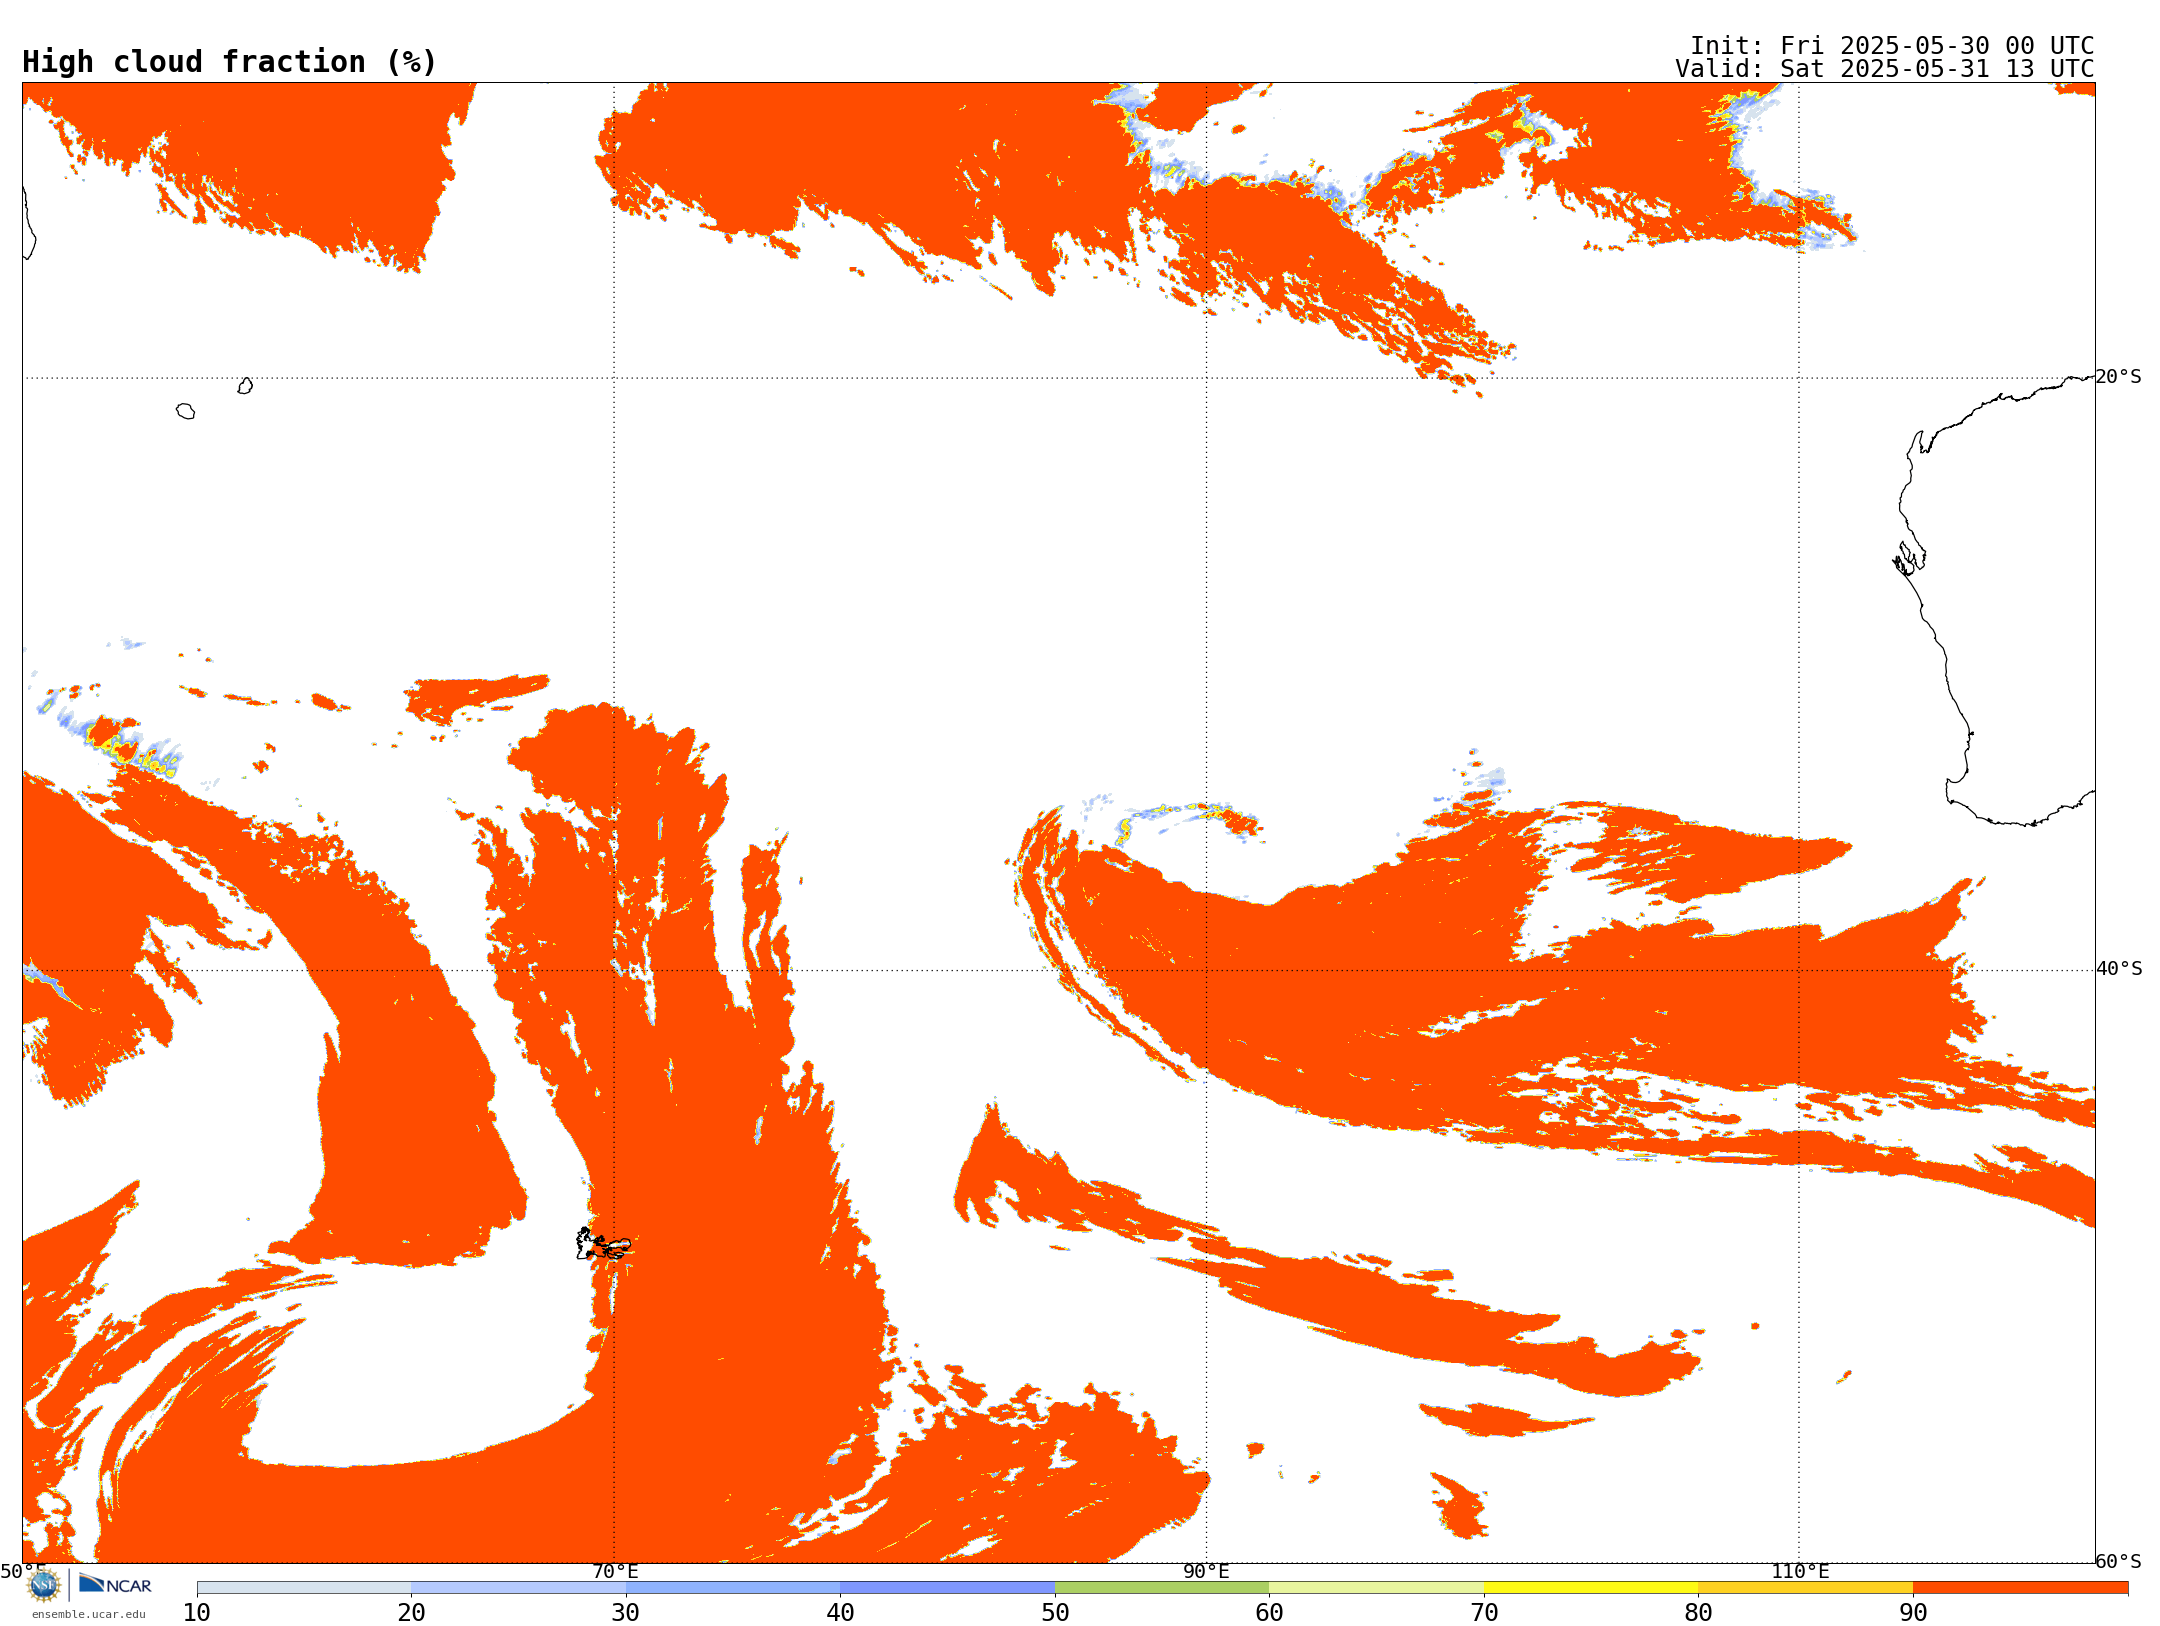Click the colorbar tick label 80
The height and width of the screenshot is (1626, 2160).
point(1698,1613)
